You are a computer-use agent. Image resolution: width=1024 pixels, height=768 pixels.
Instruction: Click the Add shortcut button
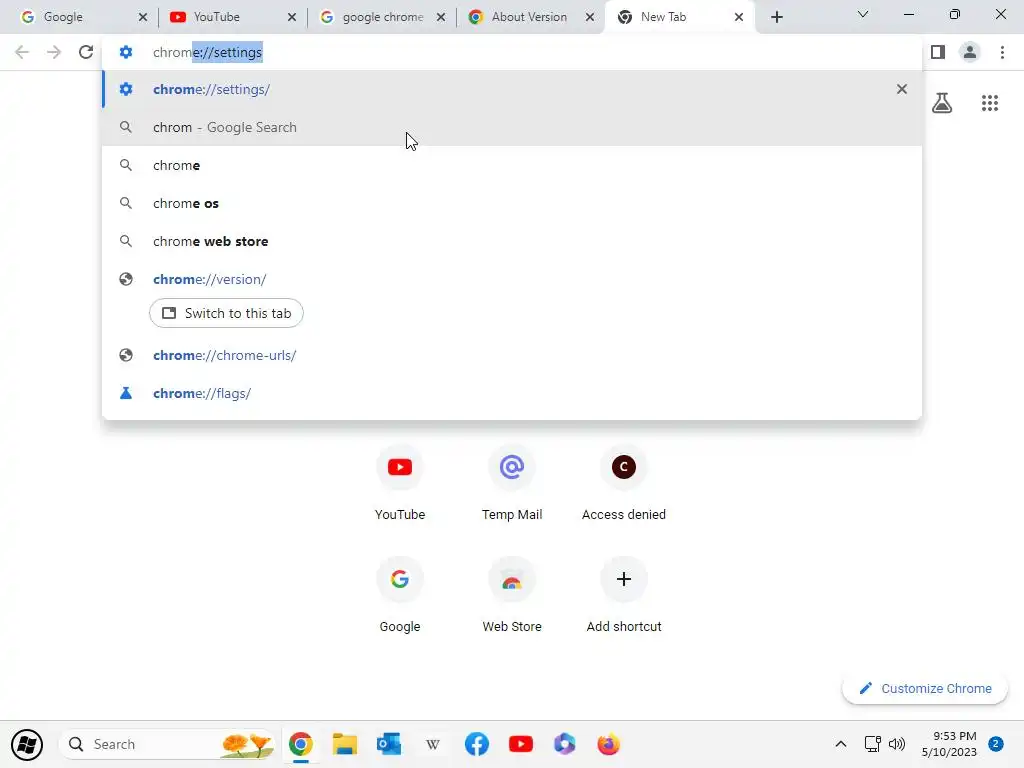[x=624, y=595]
